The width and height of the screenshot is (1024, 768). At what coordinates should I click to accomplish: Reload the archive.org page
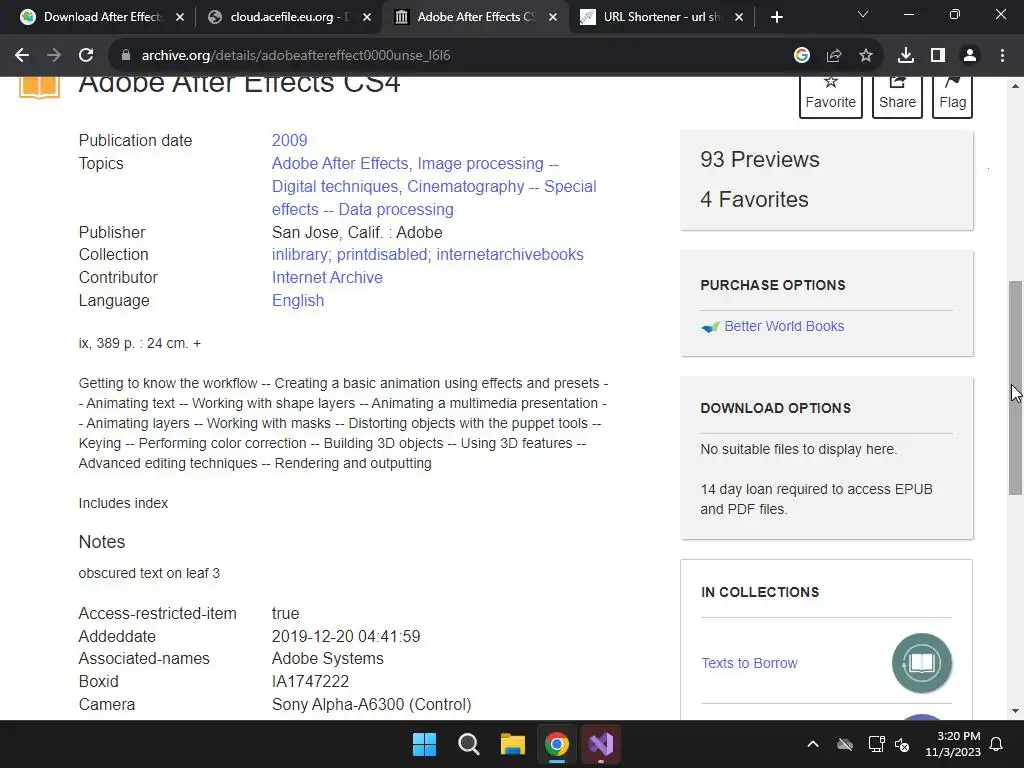(86, 56)
